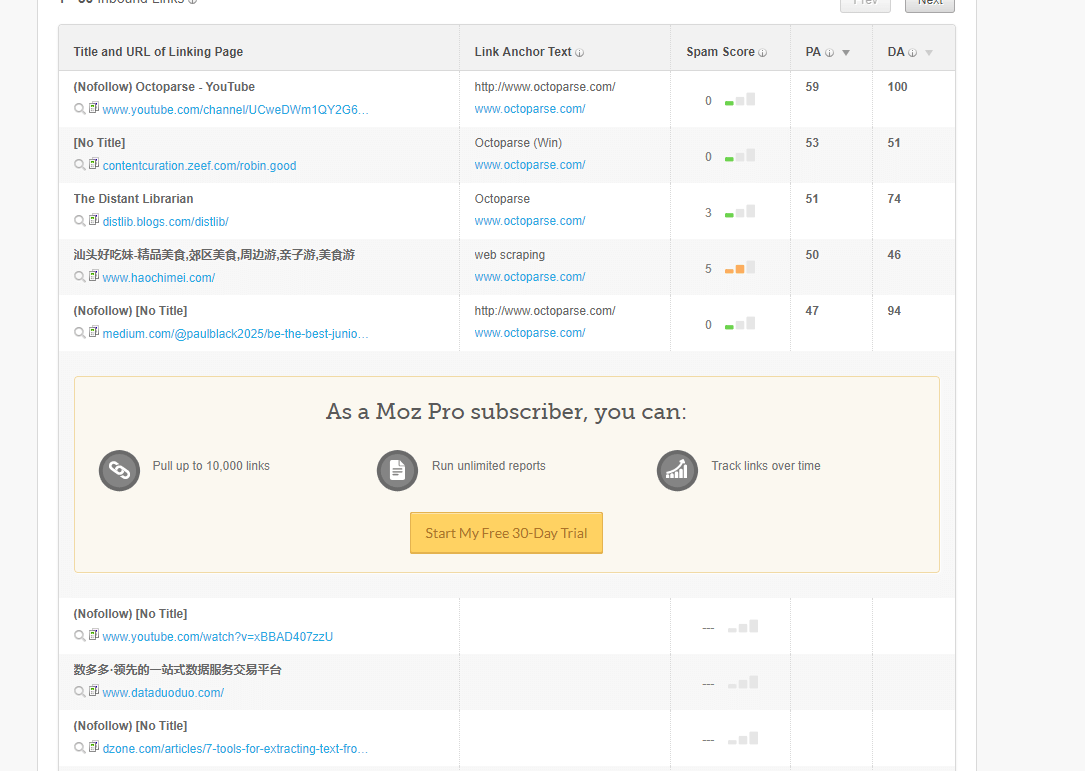The height and width of the screenshot is (771, 1085).
Task: Sort by DA using the arrow
Action: [x=929, y=53]
